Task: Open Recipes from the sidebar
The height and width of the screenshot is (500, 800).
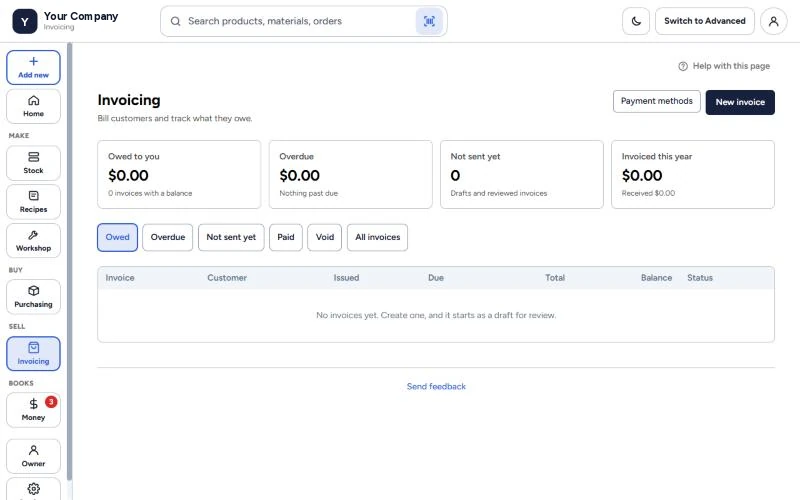Action: click(x=33, y=202)
